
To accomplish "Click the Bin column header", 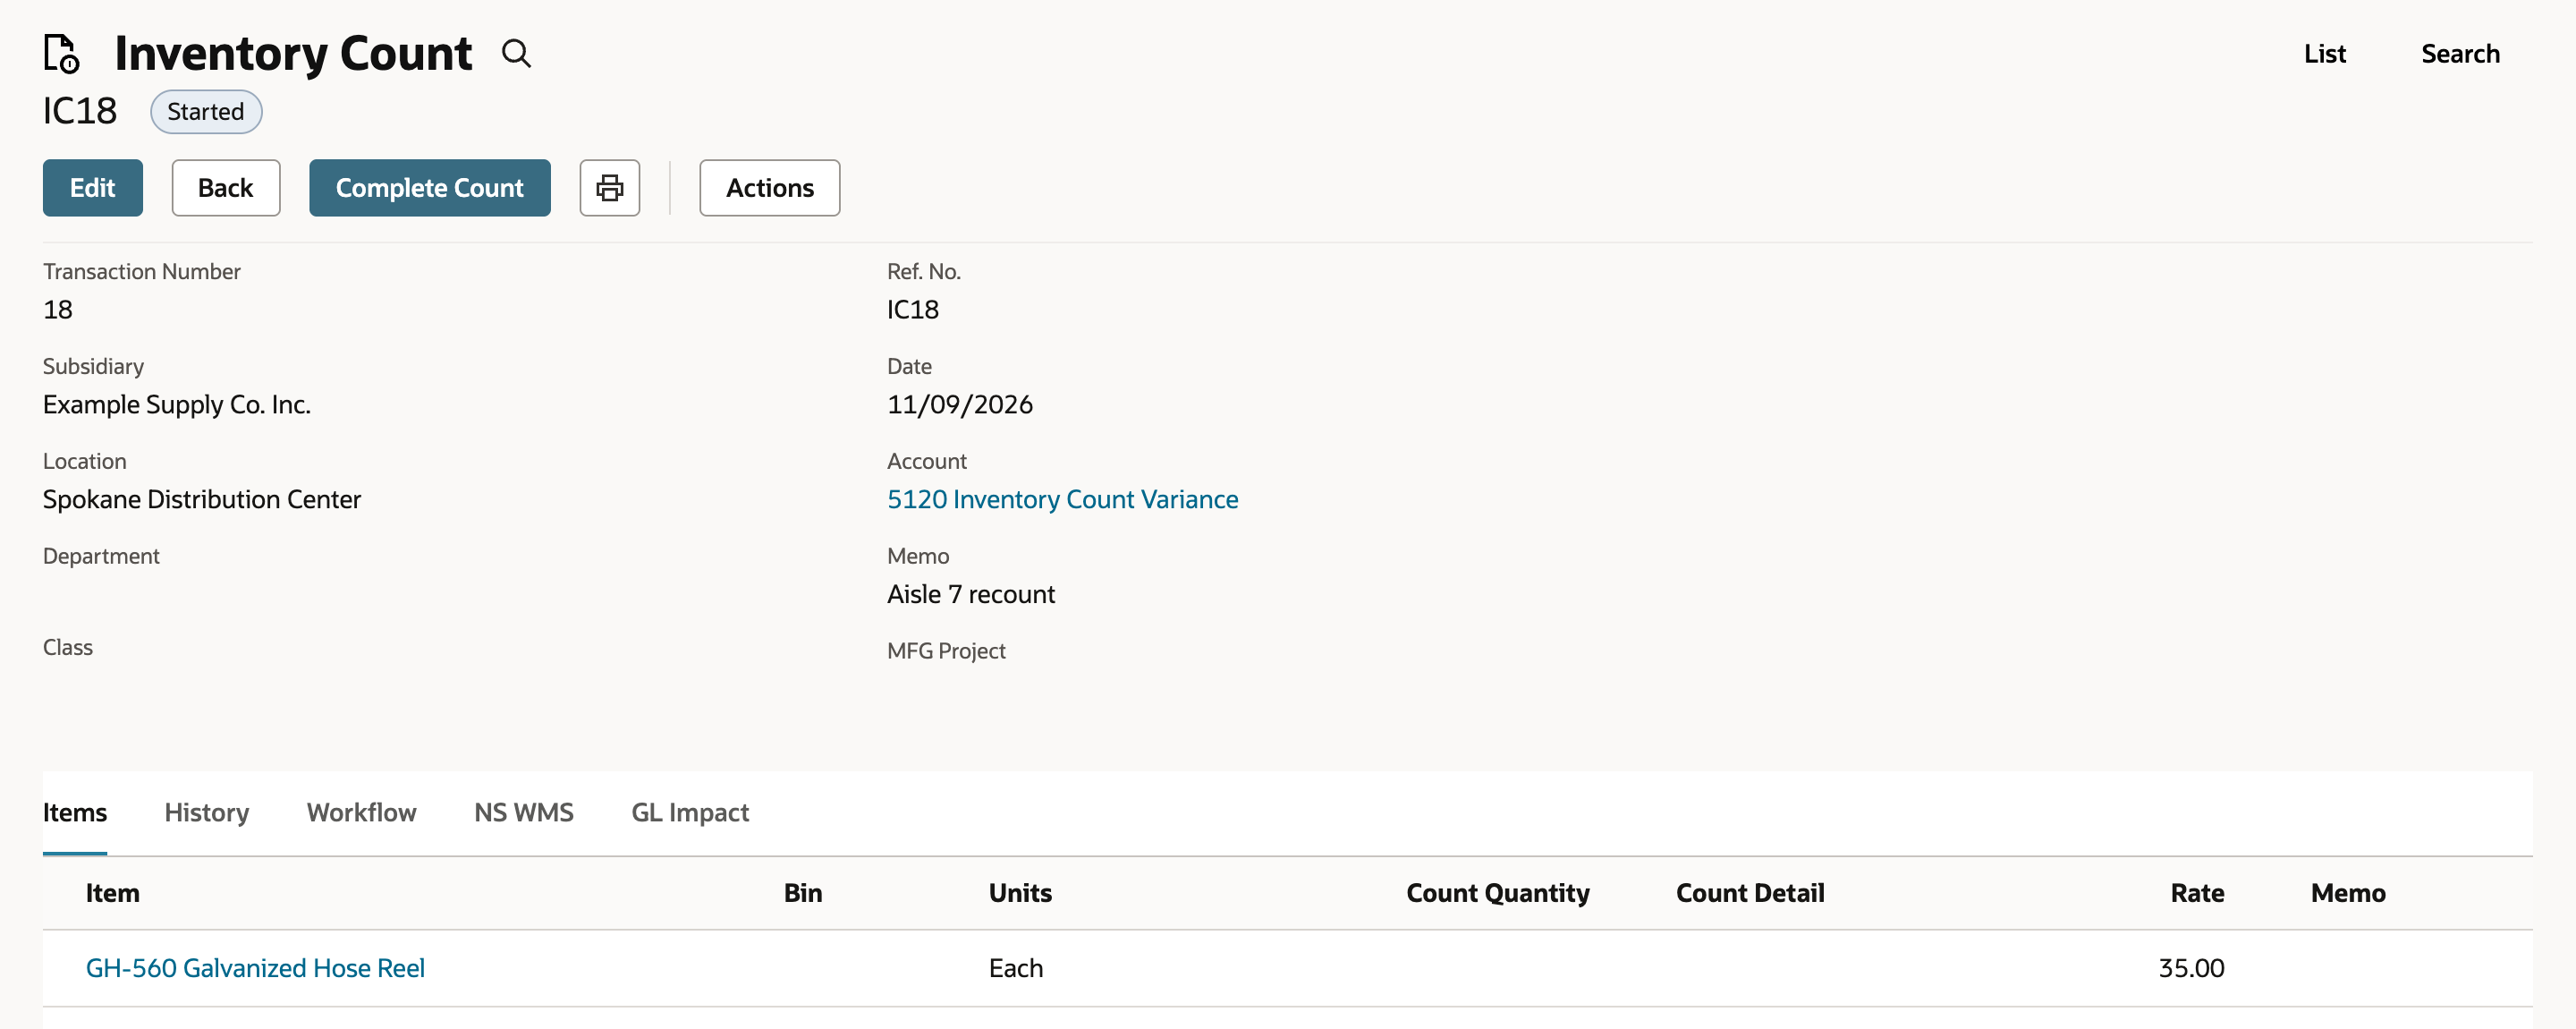I will coord(803,893).
